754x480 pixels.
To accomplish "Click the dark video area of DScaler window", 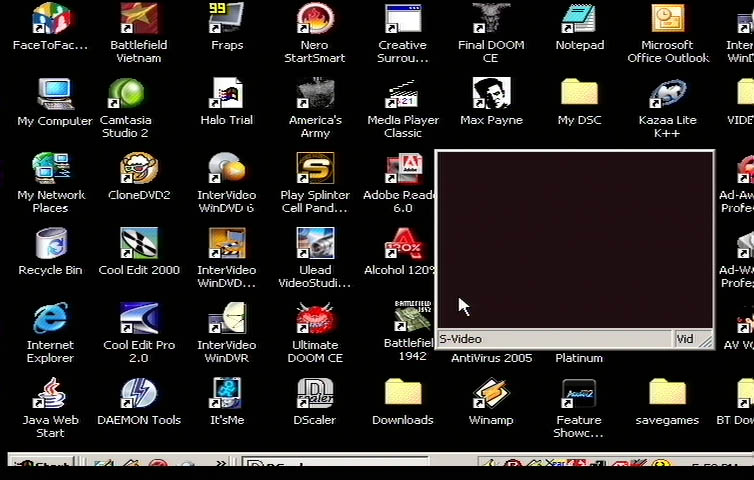I will [575, 240].
